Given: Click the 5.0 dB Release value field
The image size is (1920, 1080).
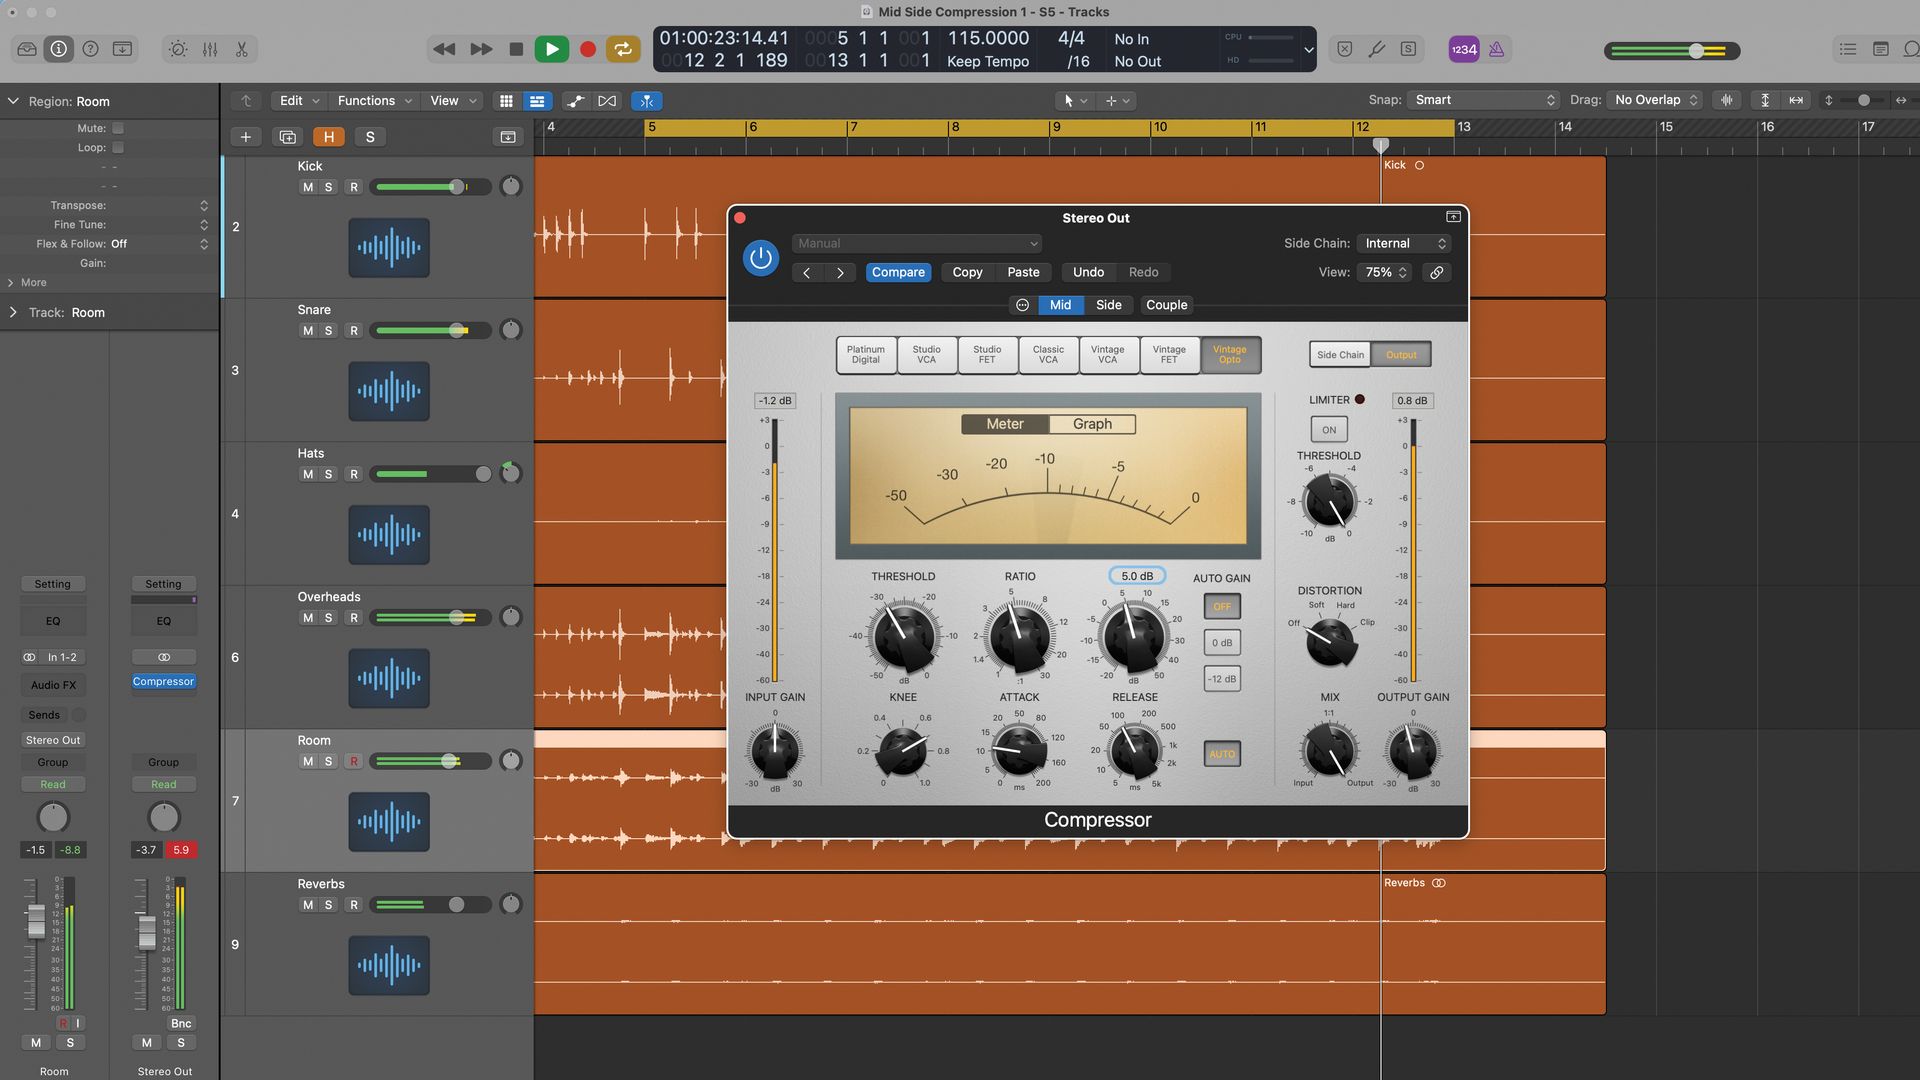Looking at the screenshot, I should tap(1135, 575).
